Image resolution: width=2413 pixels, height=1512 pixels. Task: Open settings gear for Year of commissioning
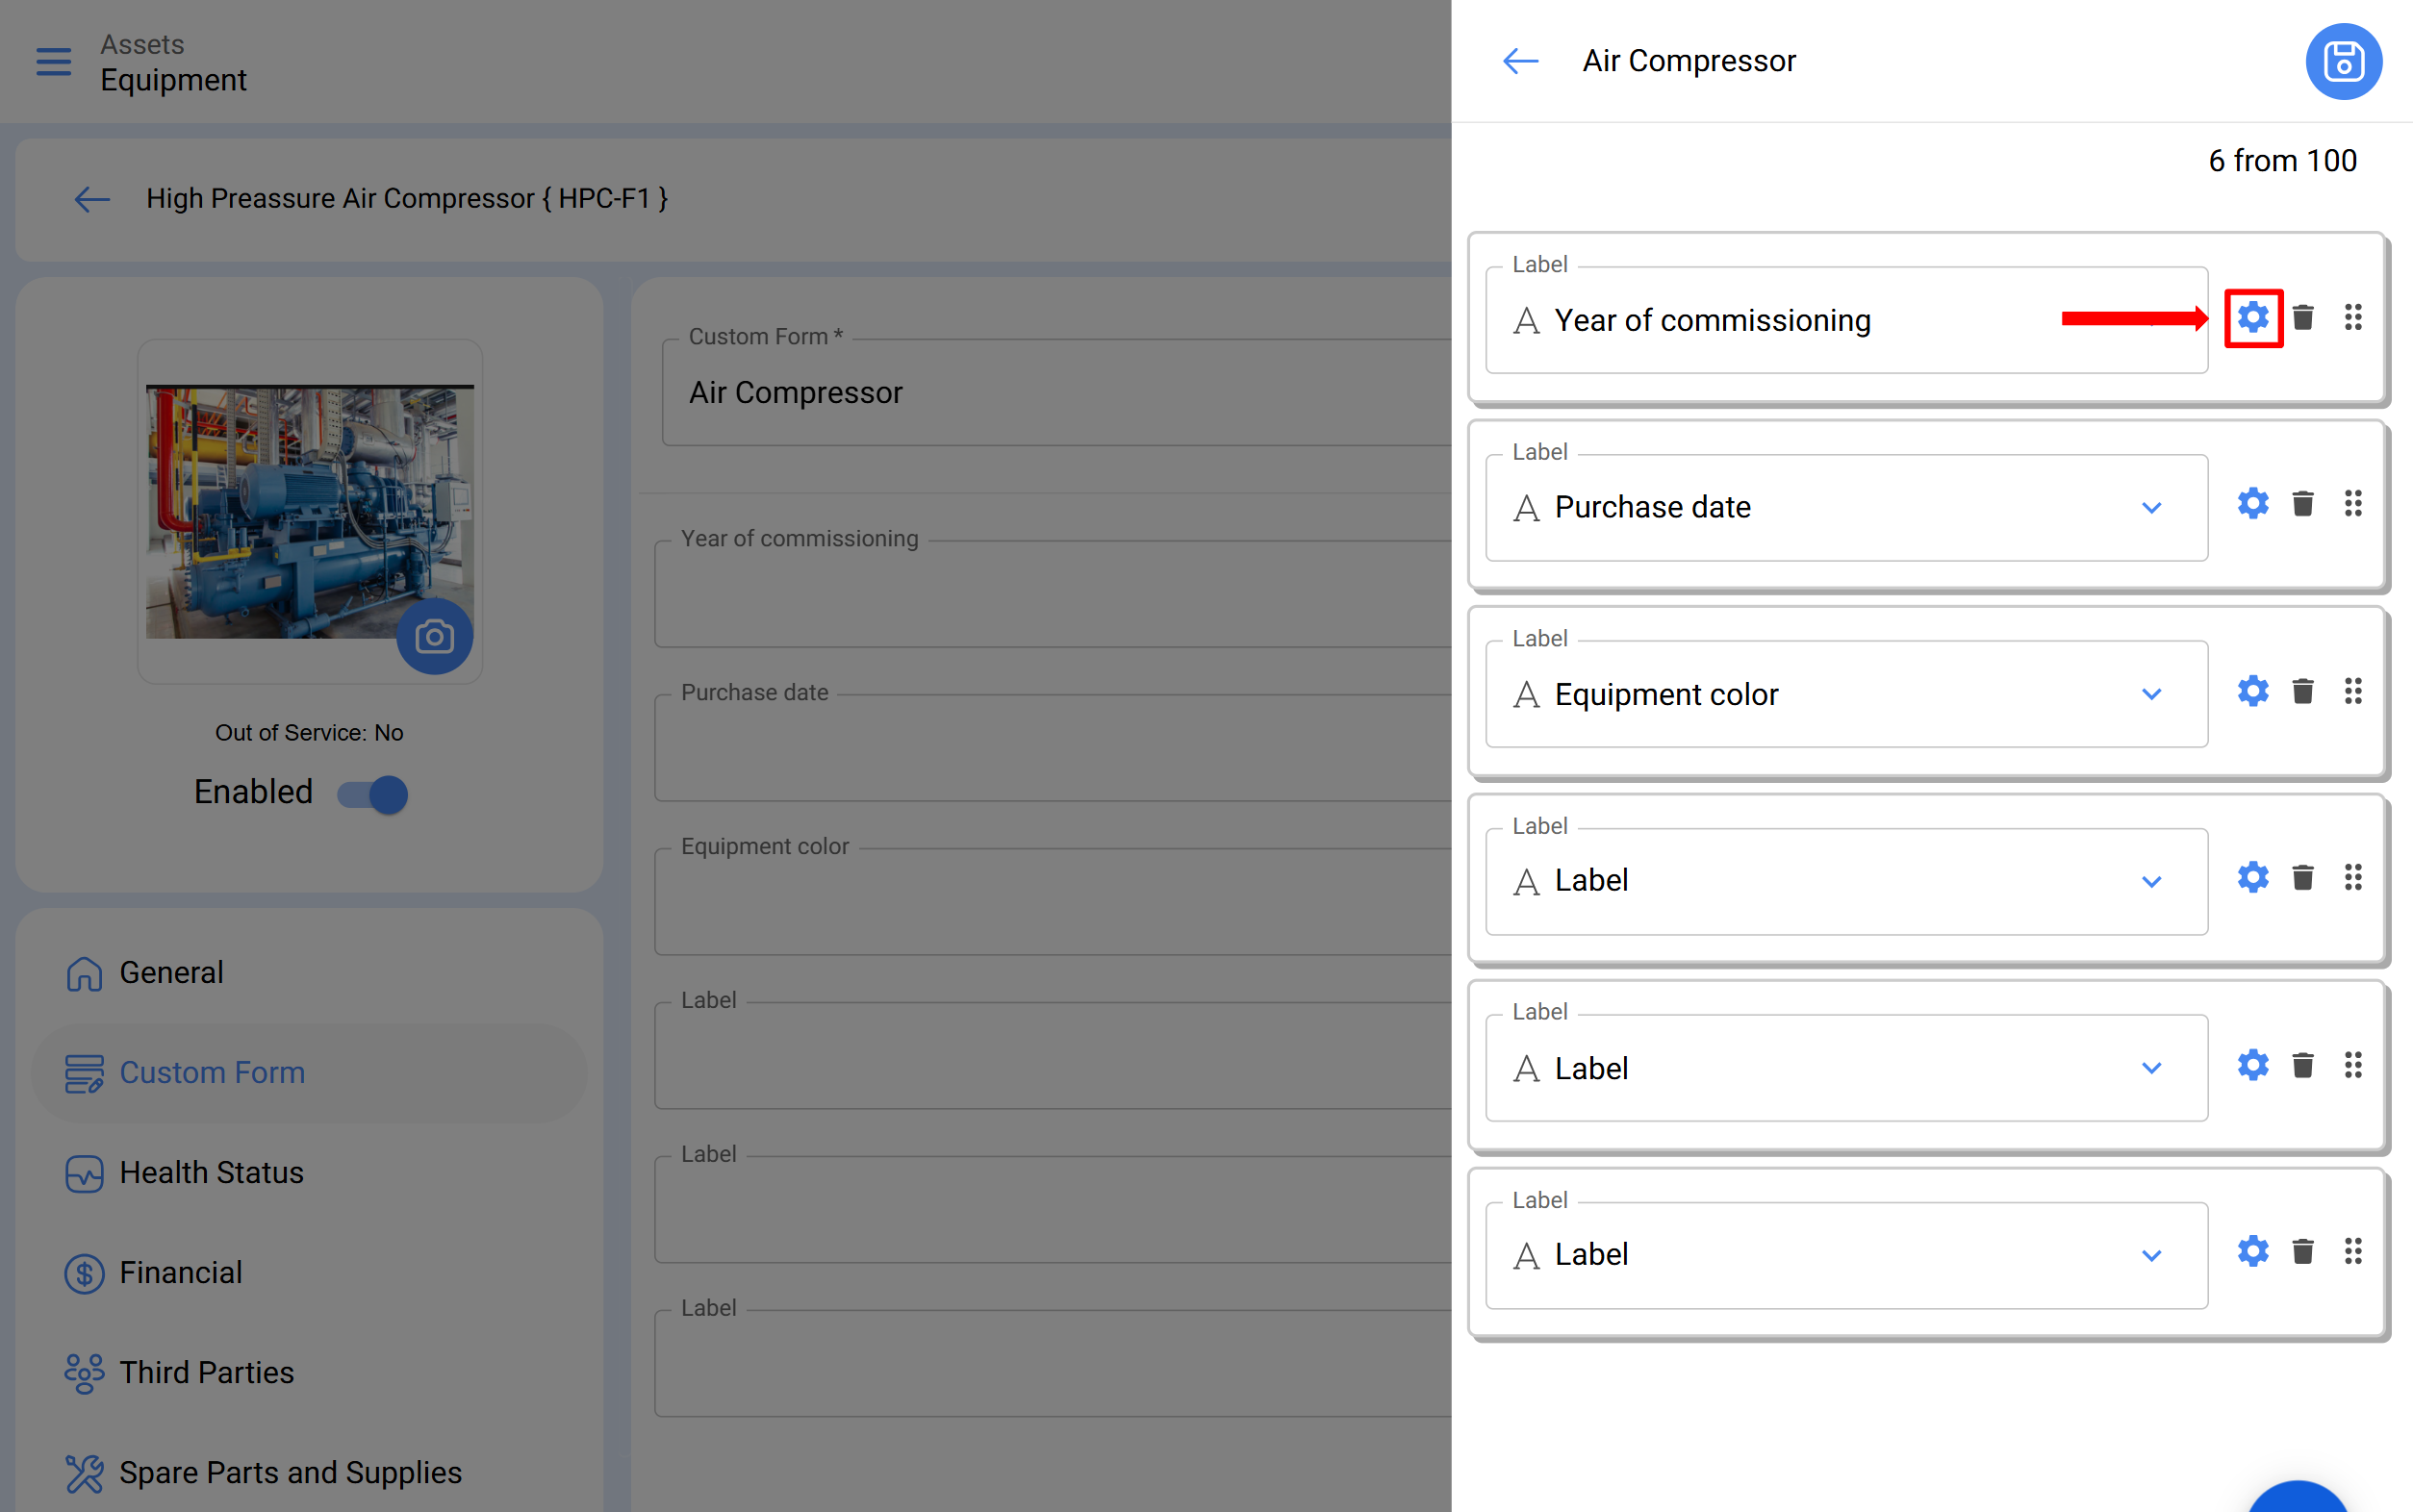tap(2252, 318)
